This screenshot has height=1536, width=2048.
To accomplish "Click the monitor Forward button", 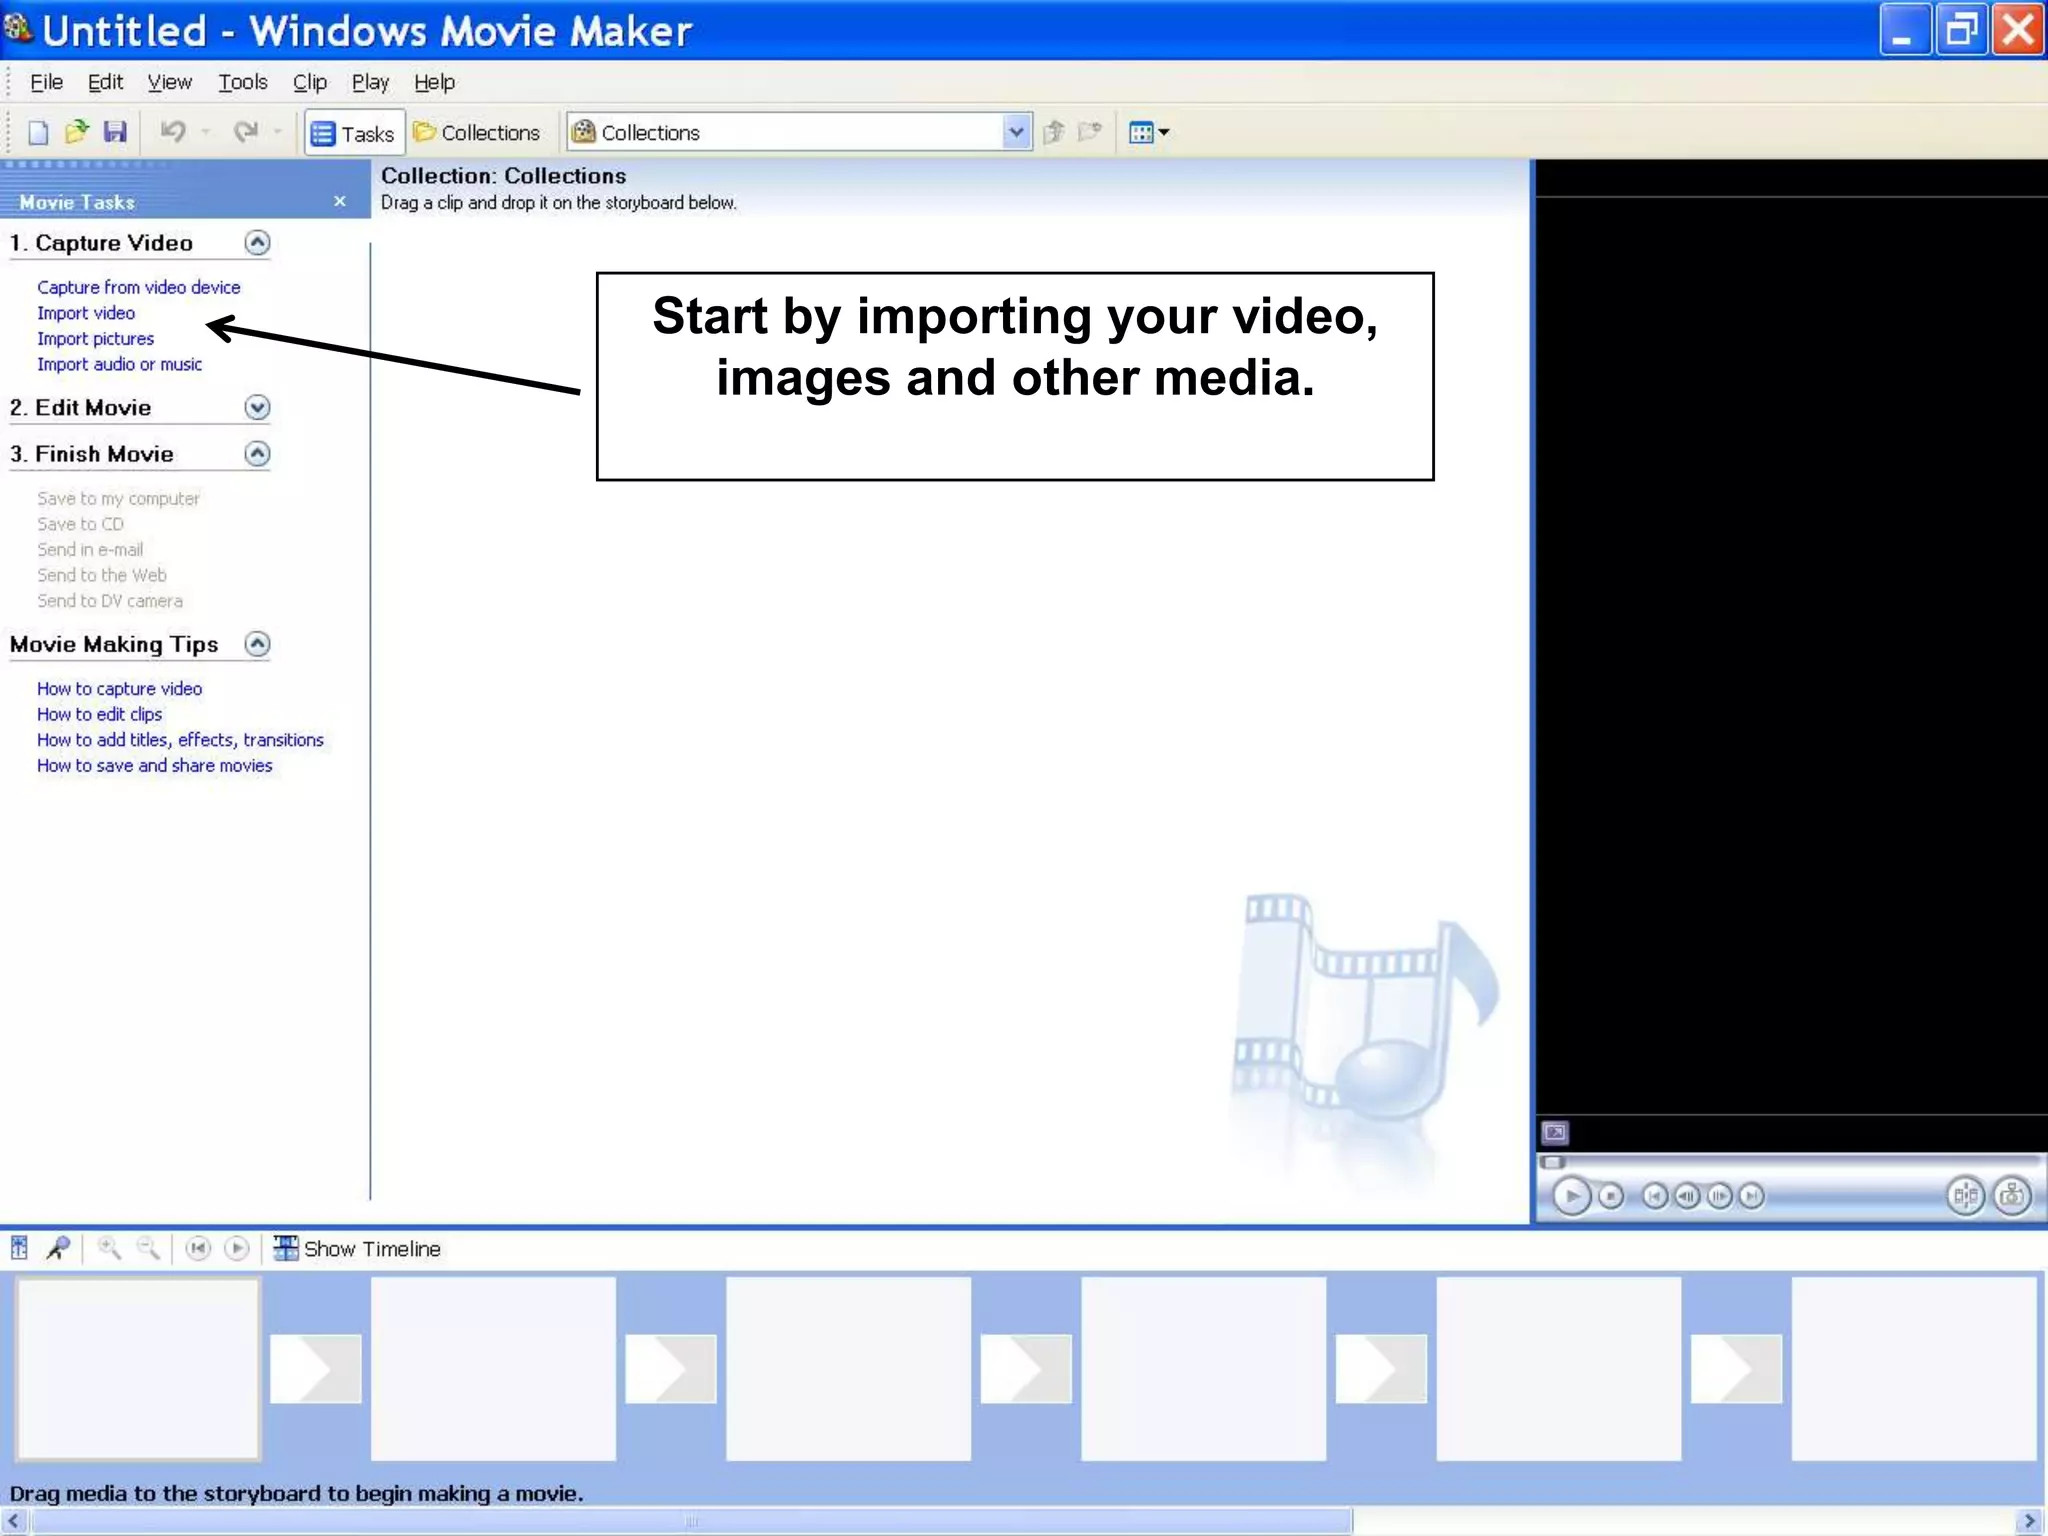I will pos(1751,1196).
